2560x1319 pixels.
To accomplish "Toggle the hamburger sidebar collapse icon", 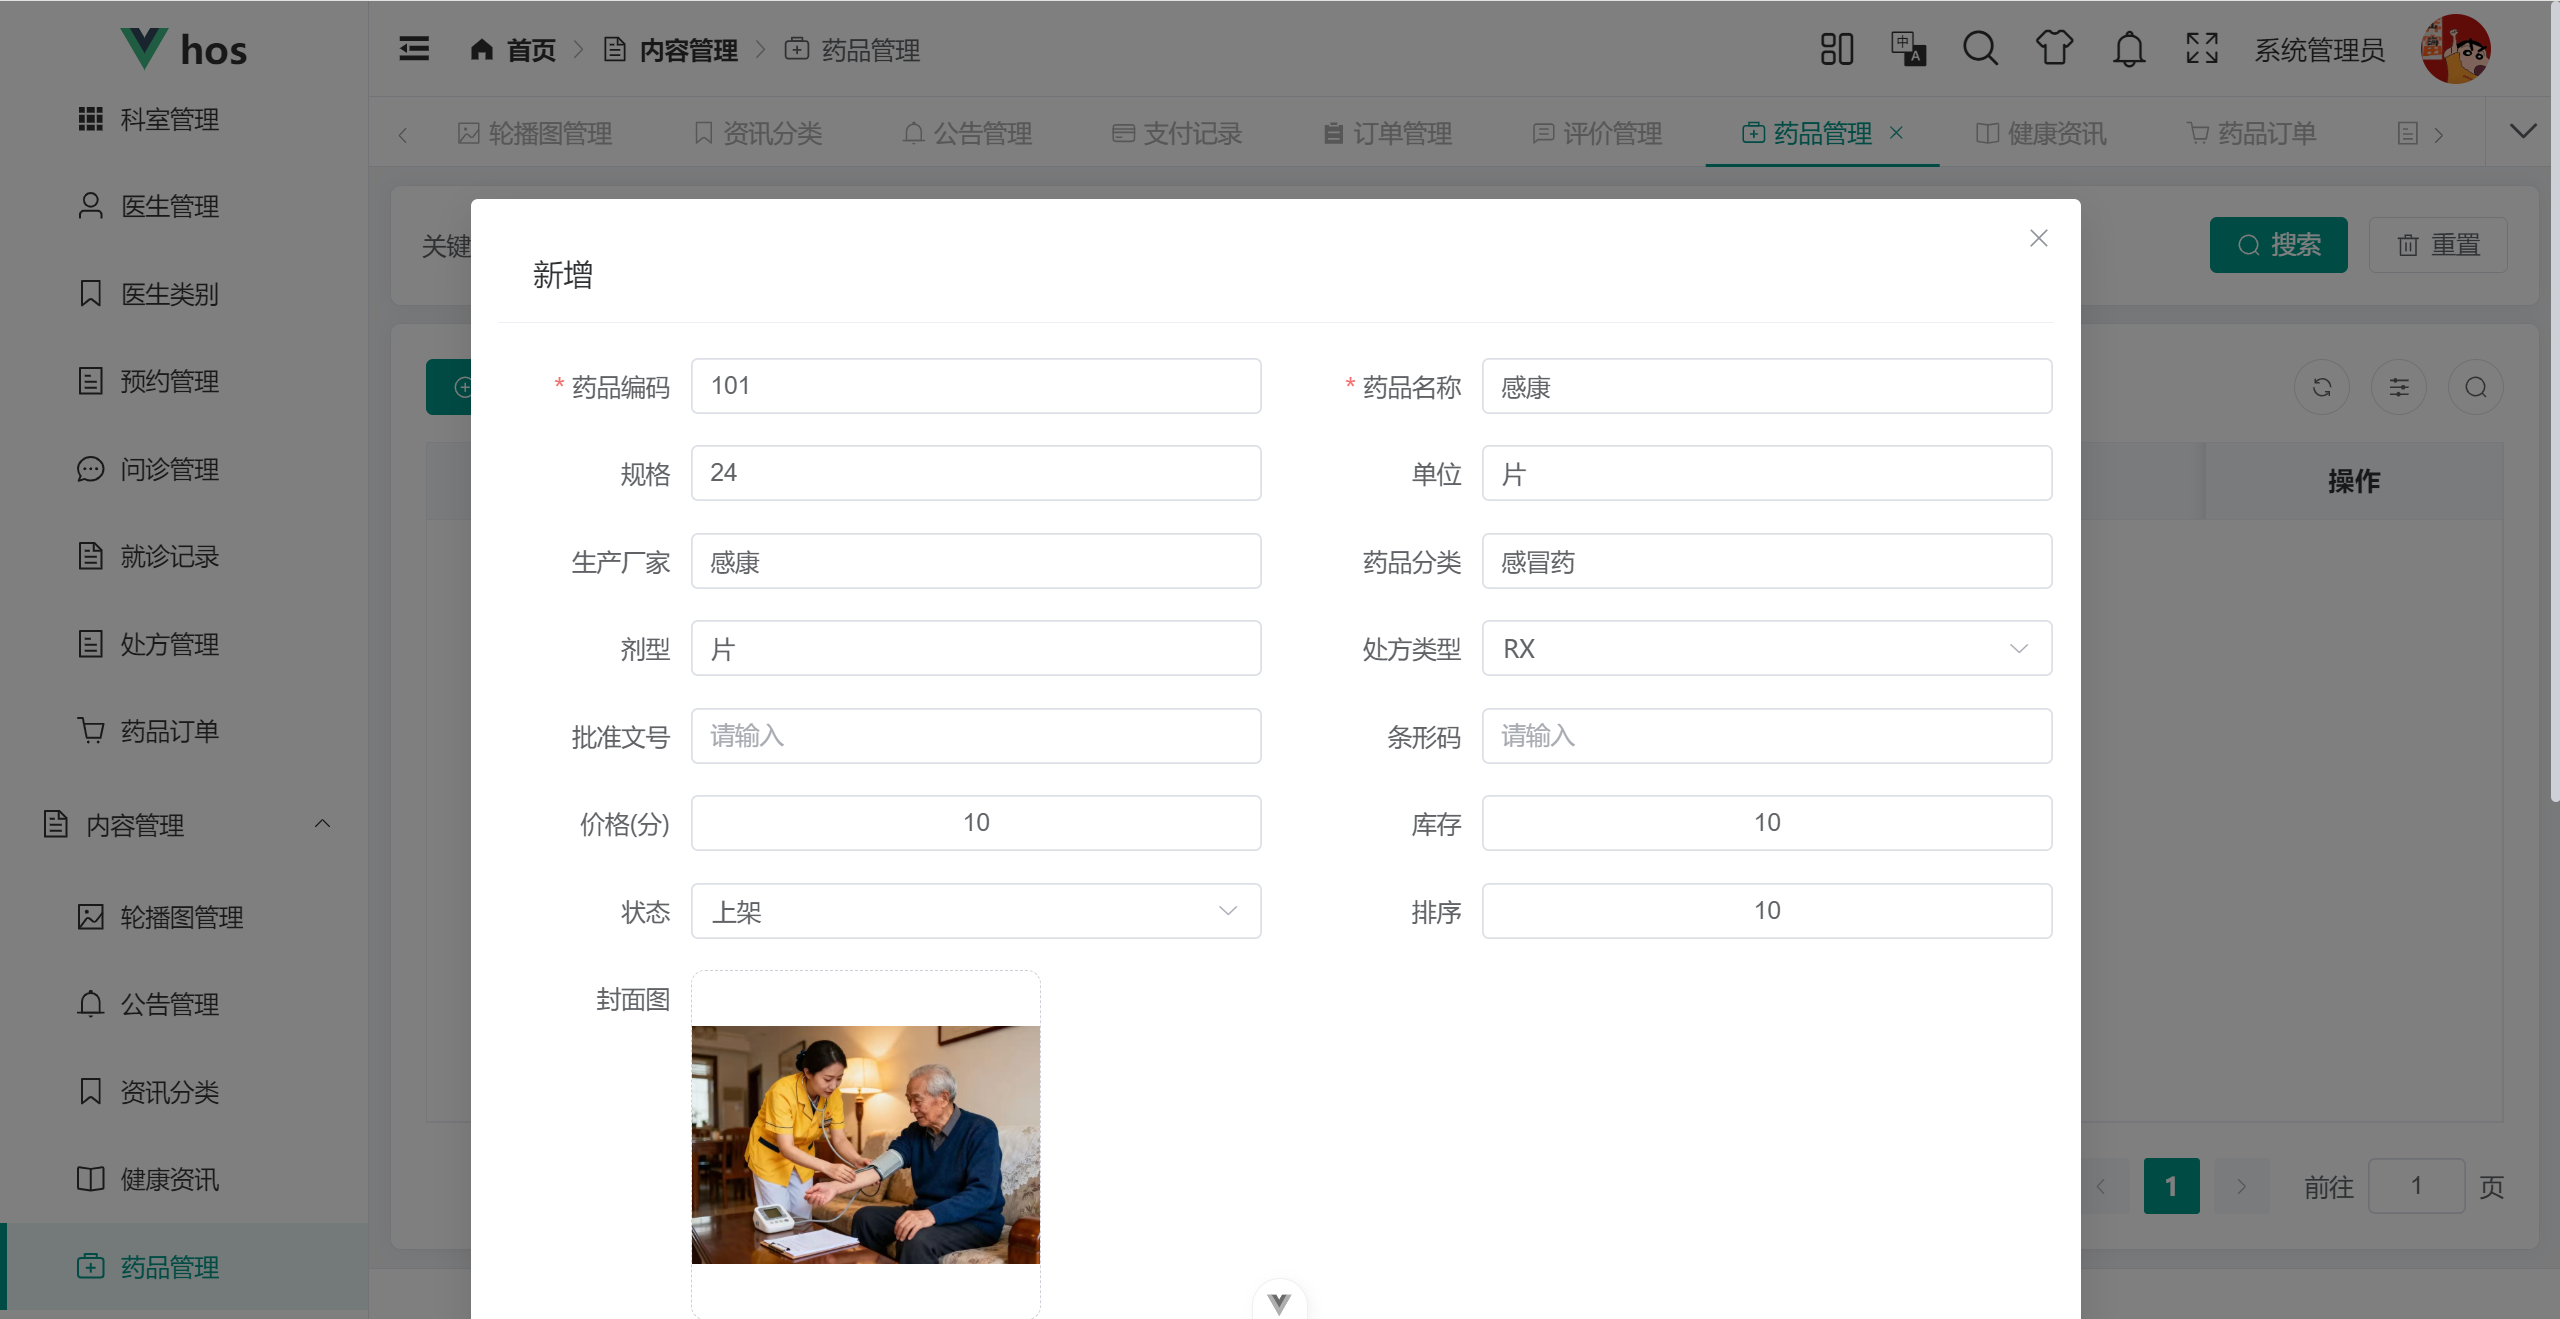I will [414, 49].
